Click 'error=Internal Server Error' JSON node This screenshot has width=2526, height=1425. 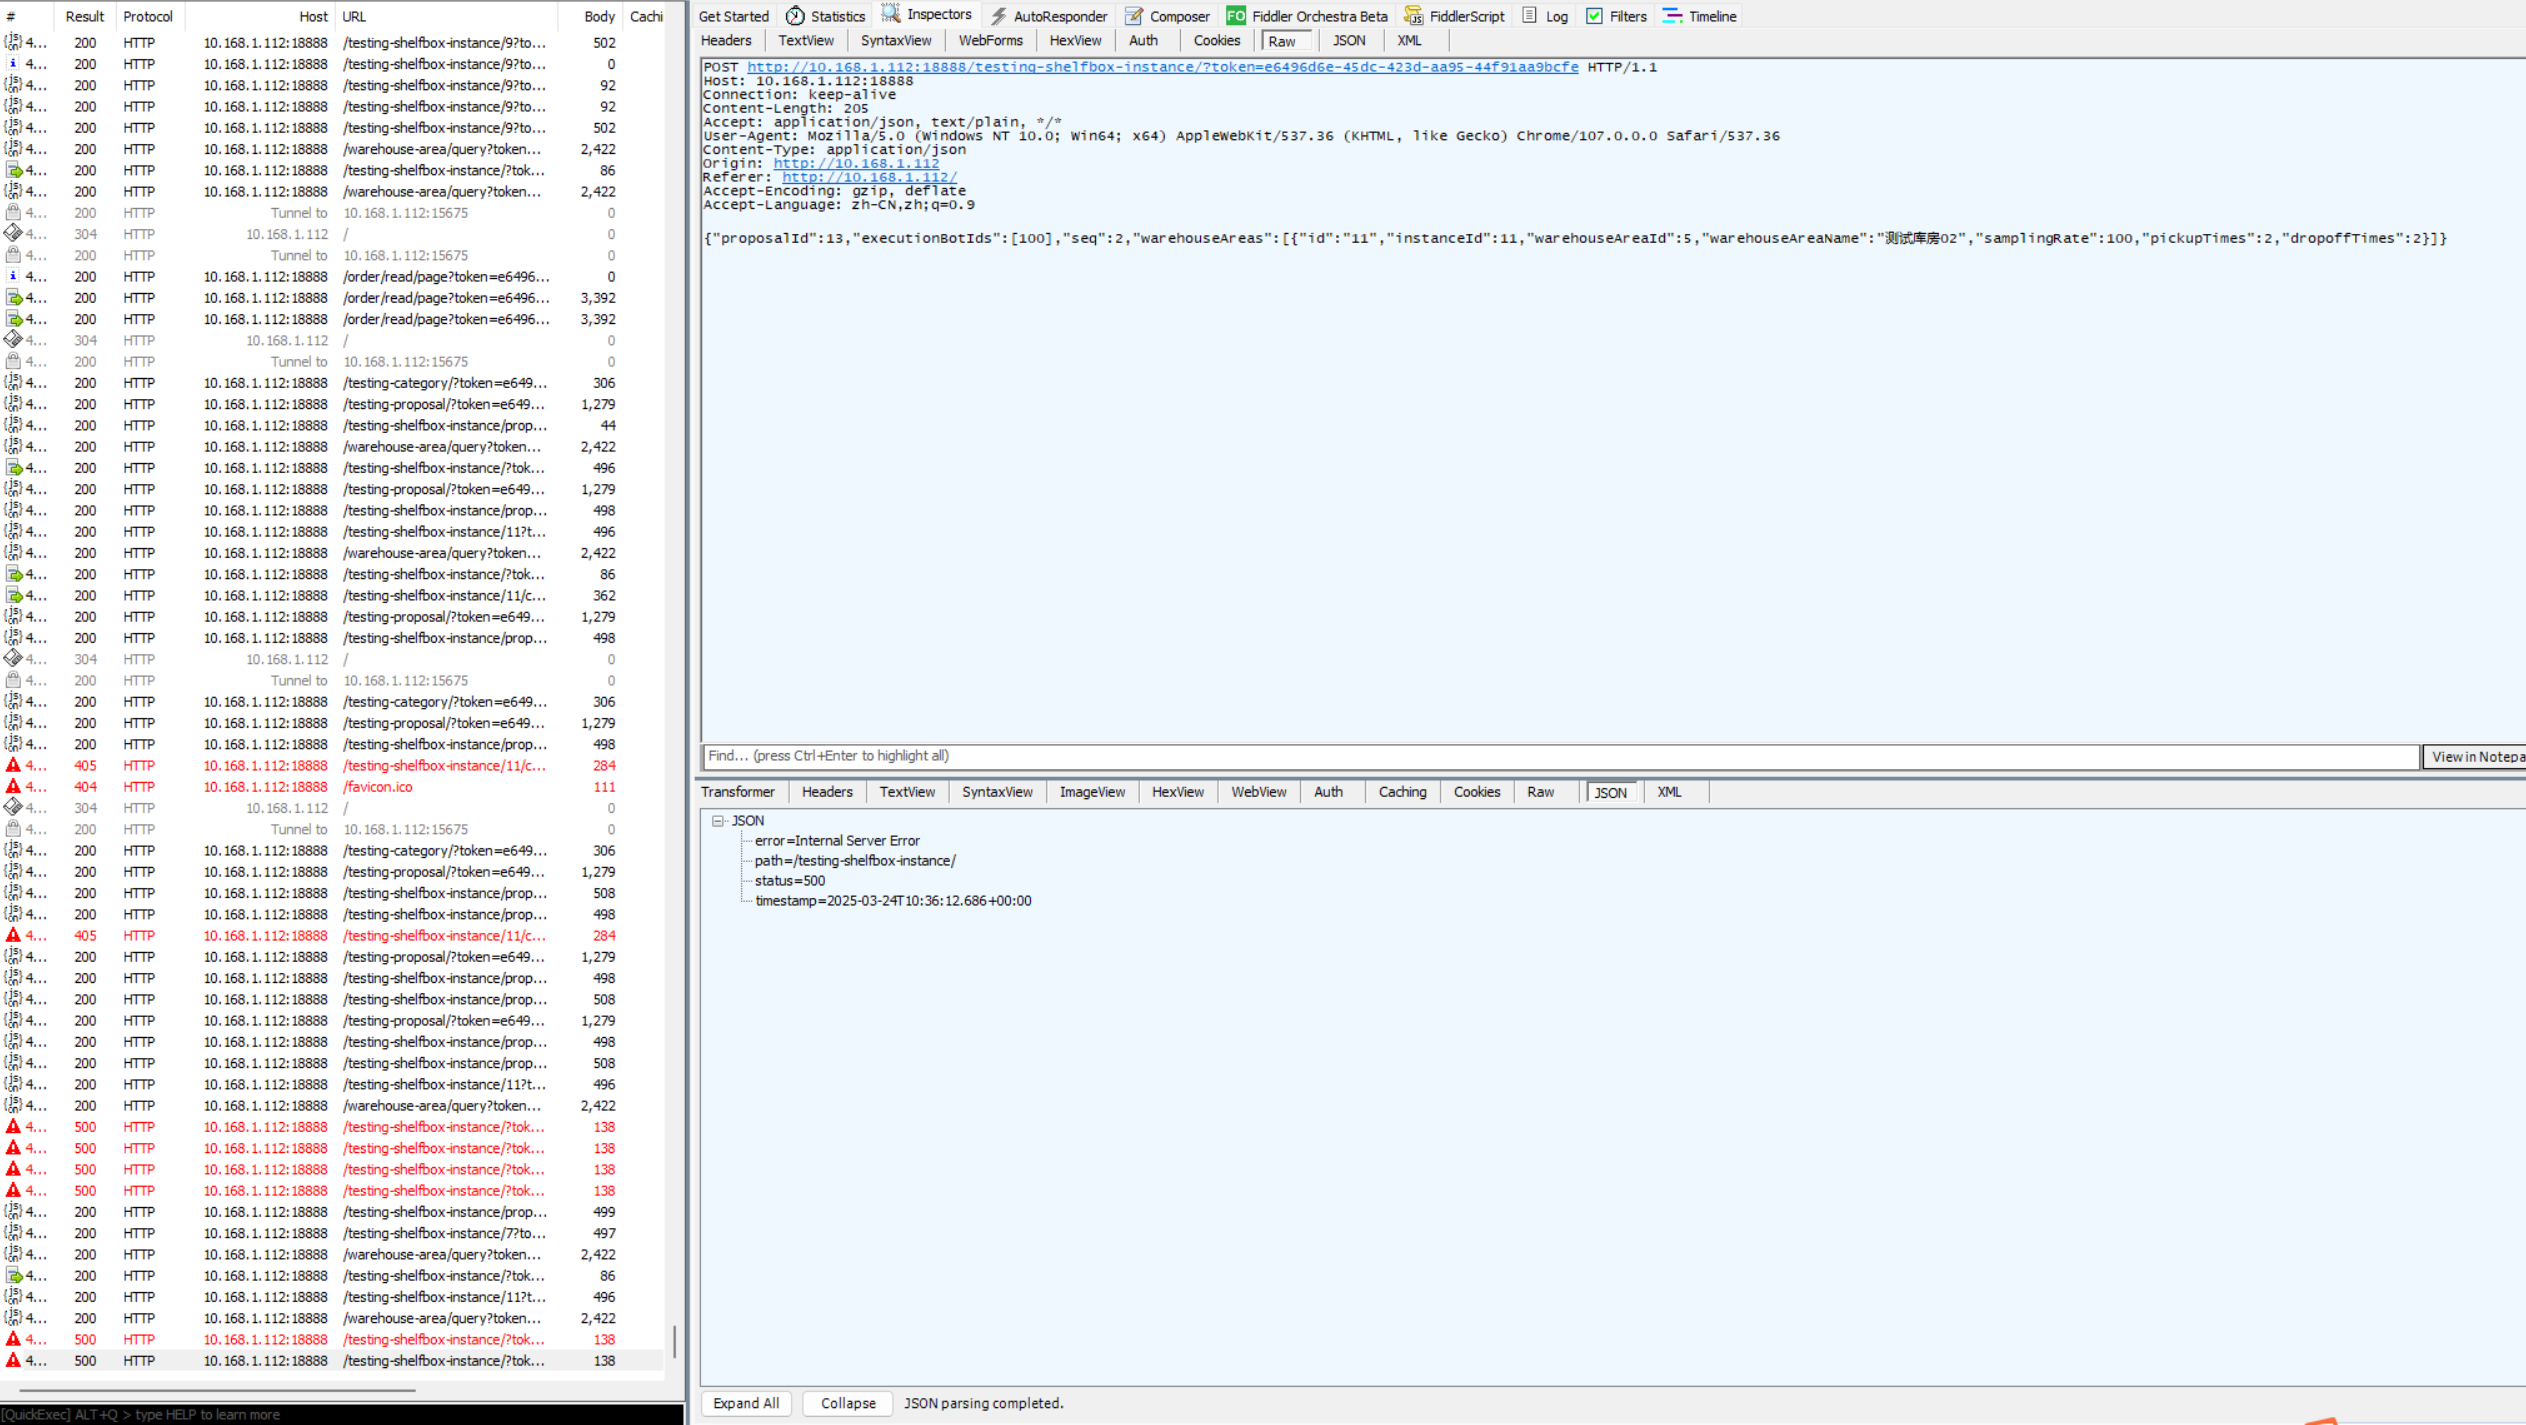(x=837, y=841)
